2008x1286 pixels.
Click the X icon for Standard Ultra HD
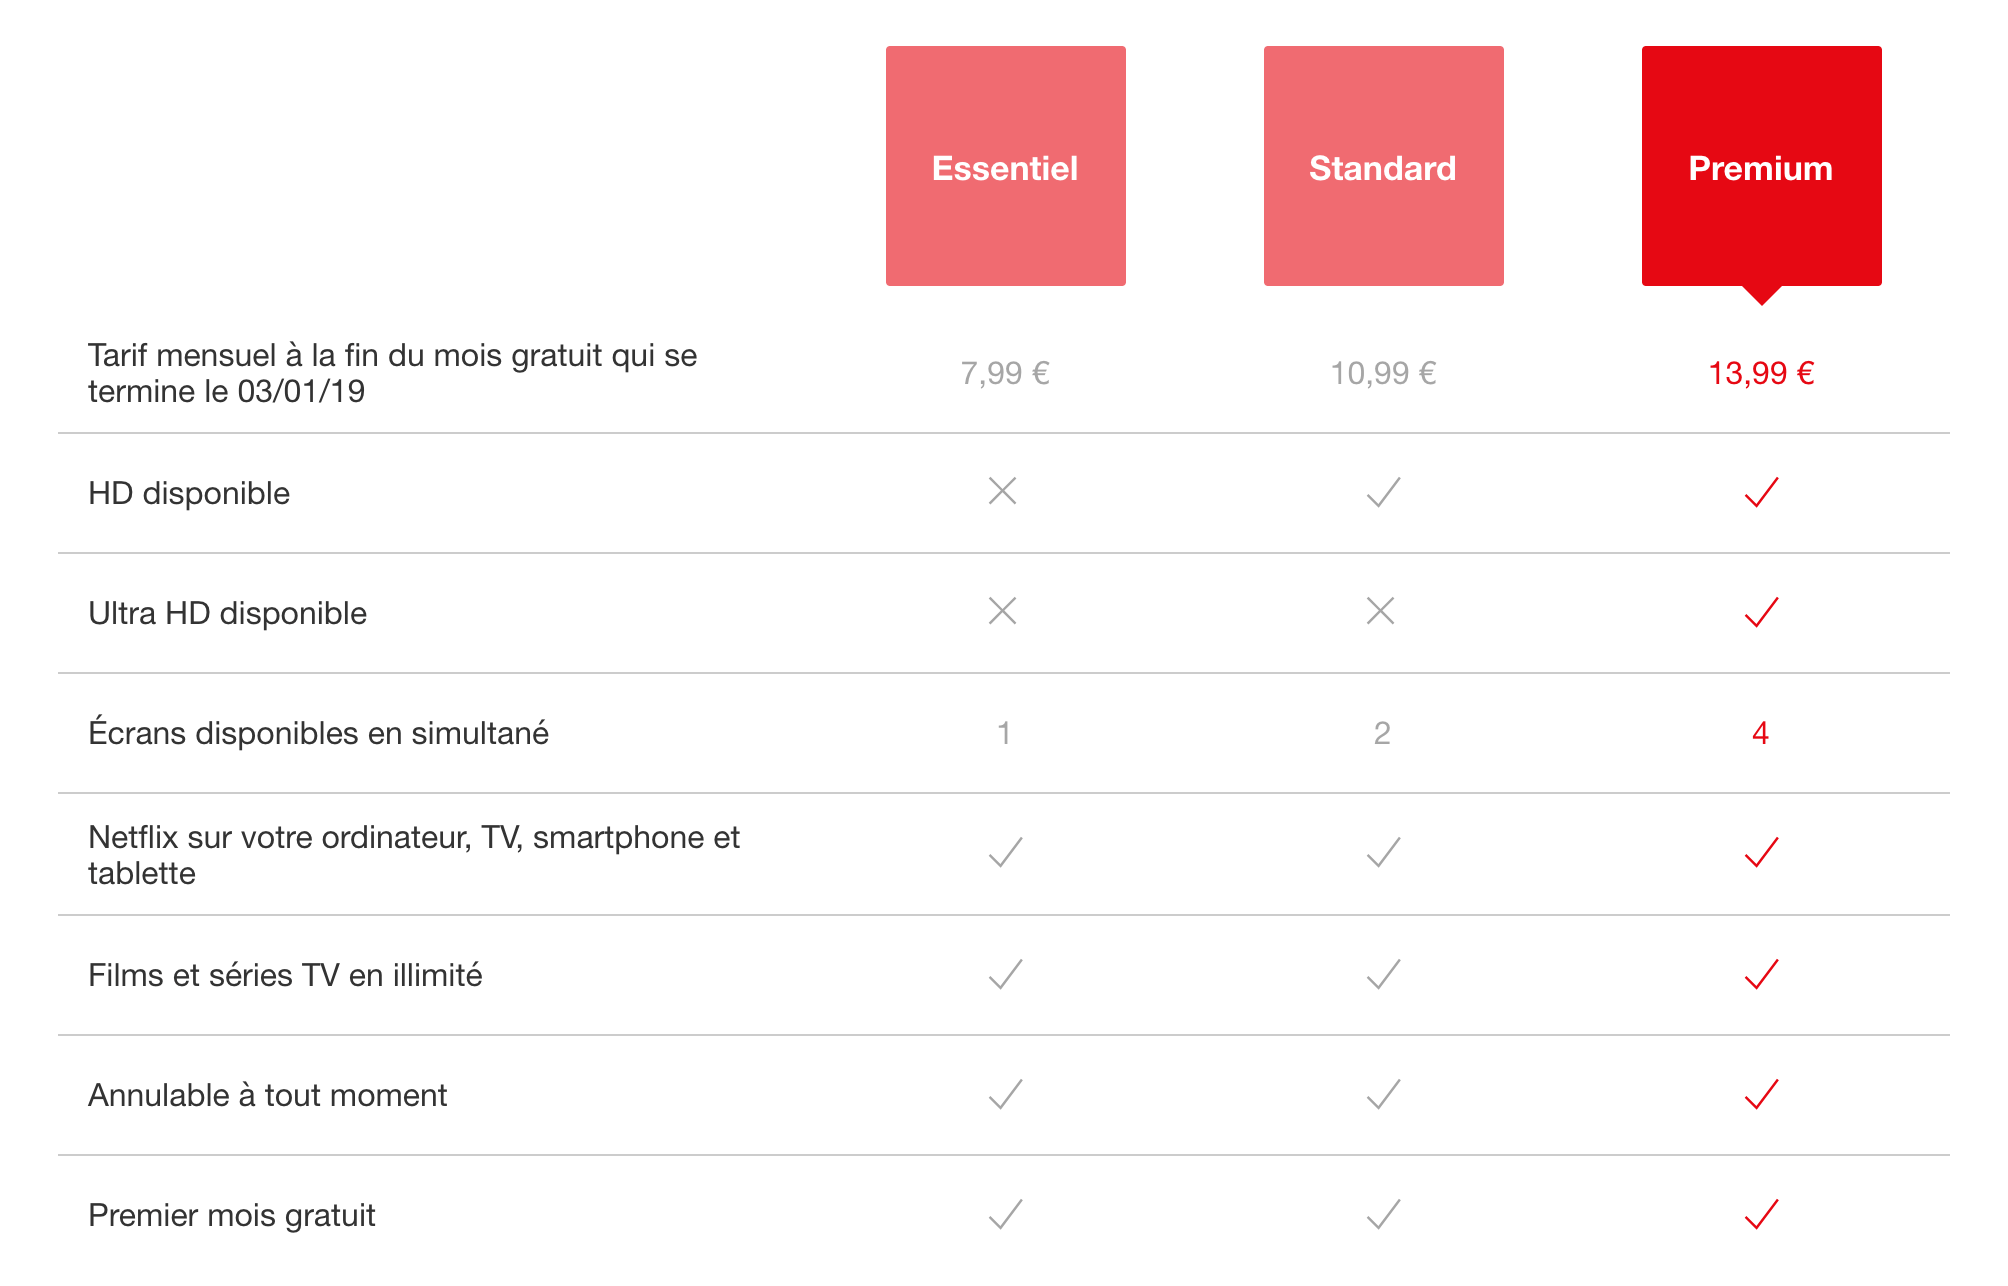pos(1380,611)
